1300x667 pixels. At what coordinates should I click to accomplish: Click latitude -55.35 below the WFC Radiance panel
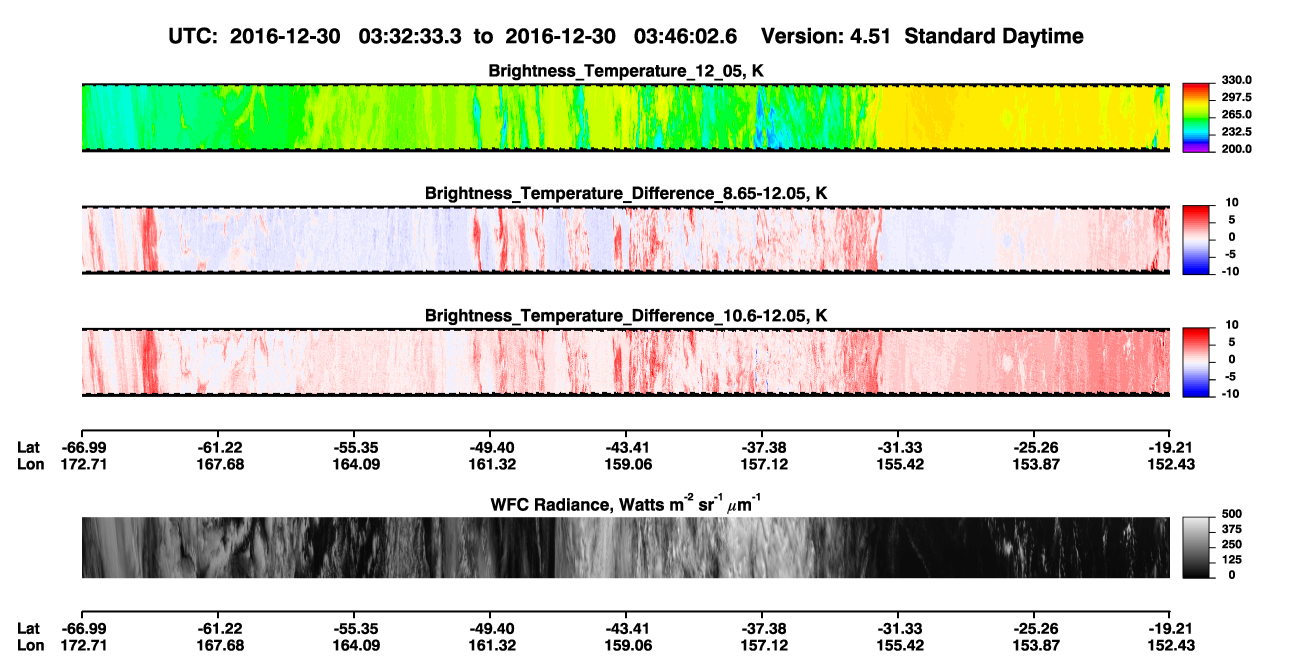click(x=354, y=629)
